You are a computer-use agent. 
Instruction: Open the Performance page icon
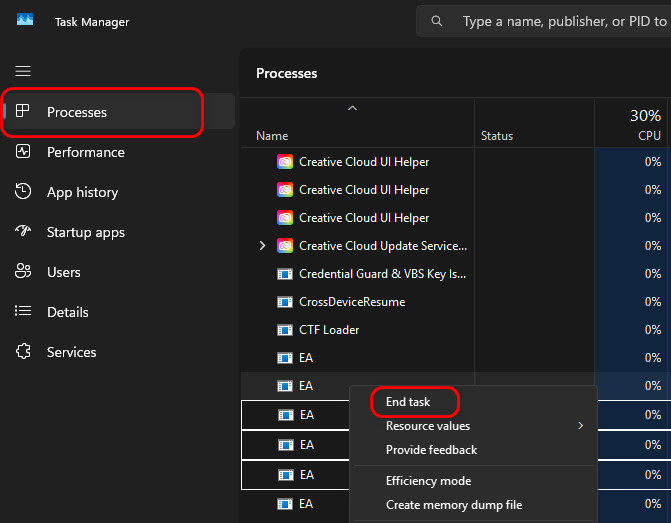point(24,152)
